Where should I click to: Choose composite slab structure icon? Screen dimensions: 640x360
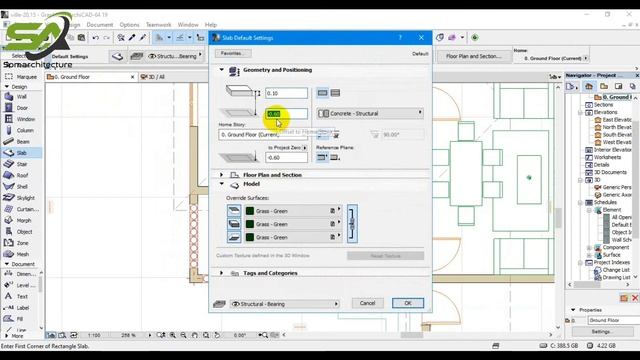(335, 93)
